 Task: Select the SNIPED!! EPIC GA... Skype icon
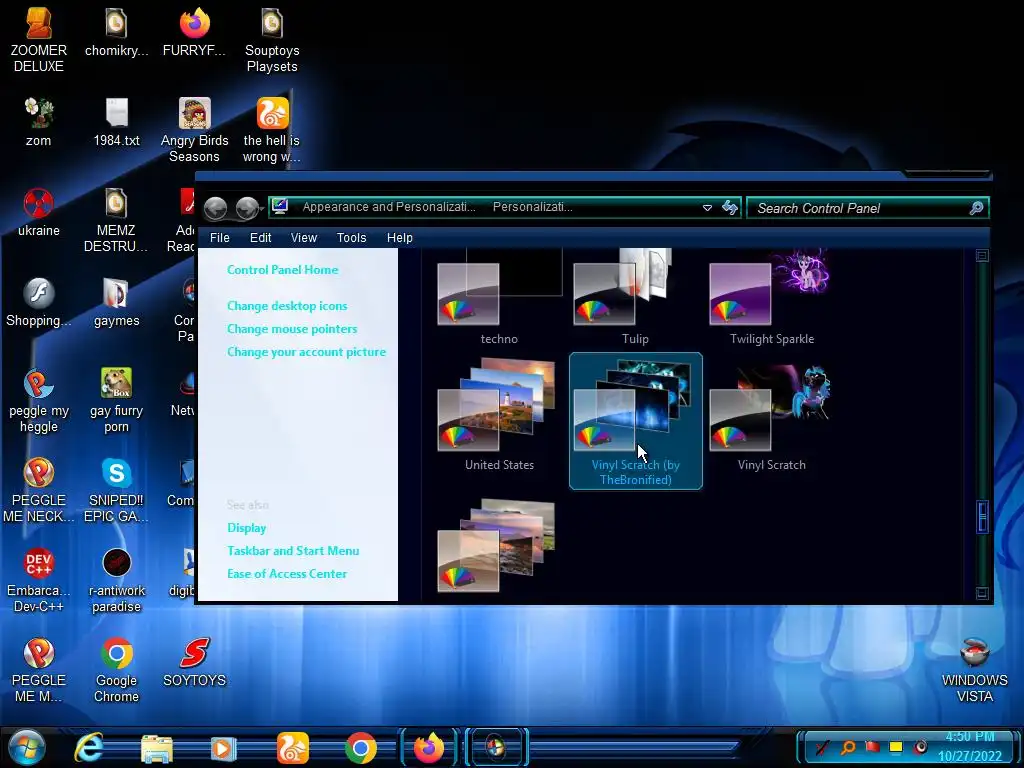(x=116, y=490)
